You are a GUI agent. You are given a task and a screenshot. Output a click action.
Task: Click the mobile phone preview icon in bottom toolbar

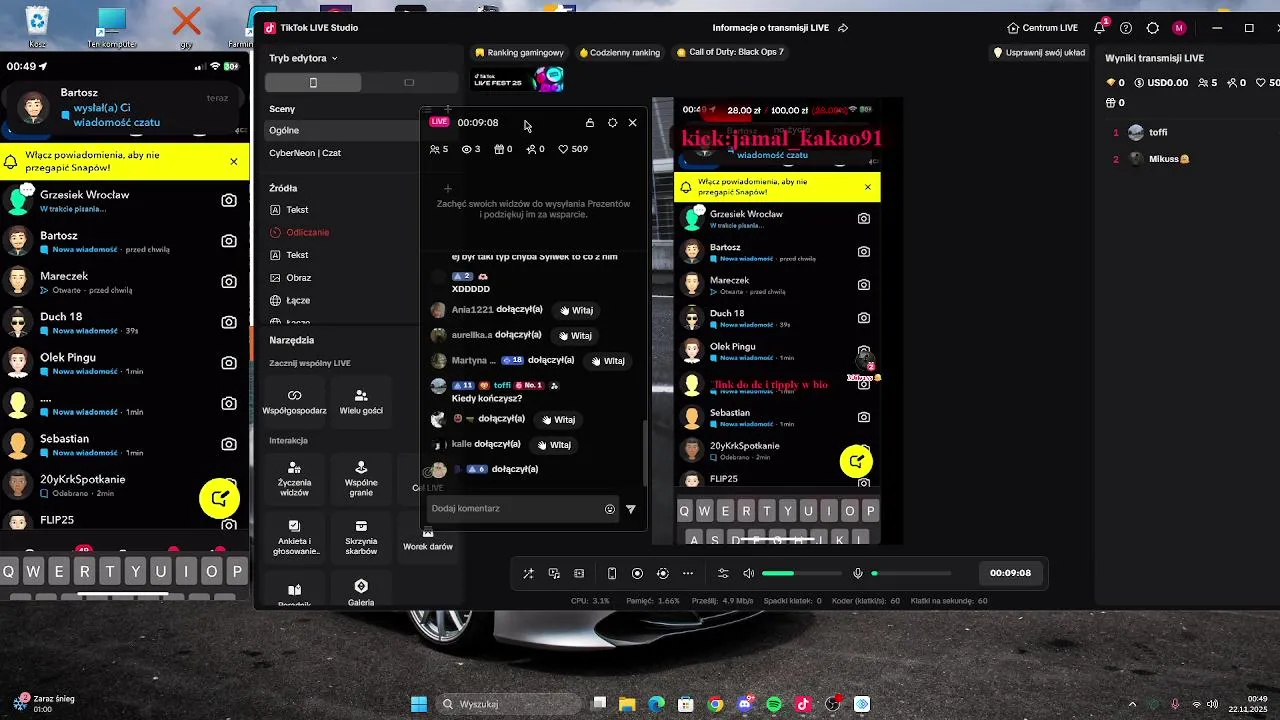[612, 573]
